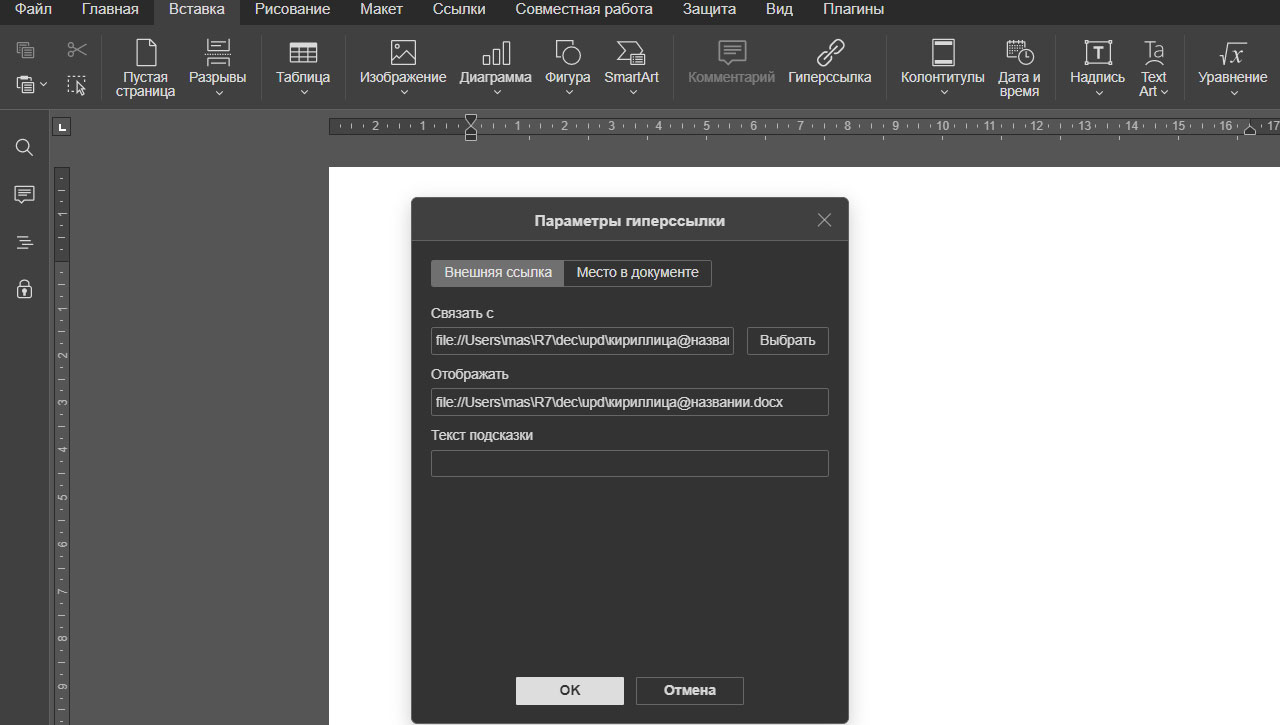Open the Колонтитулы headers menu
Image resolution: width=1280 pixels, height=725 pixels.
tap(942, 68)
